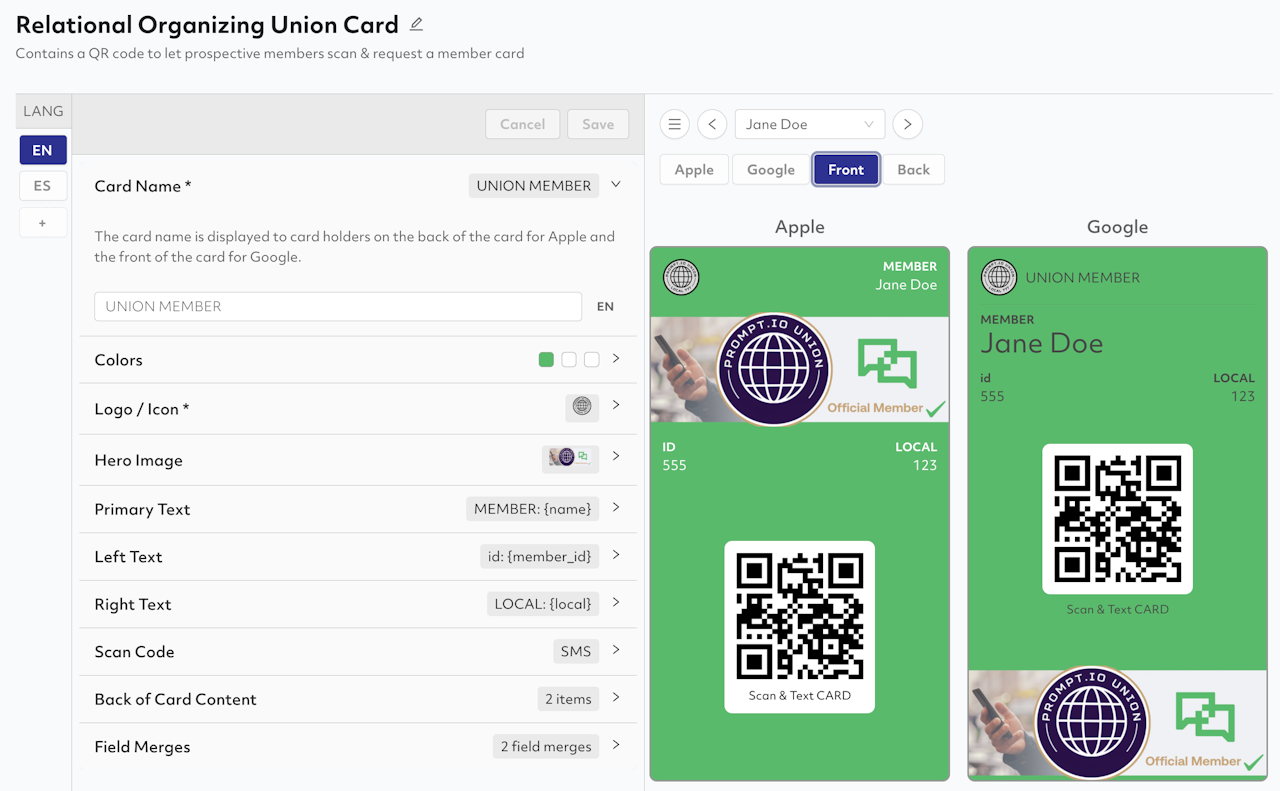
Task: Click the QR code on the Apple card
Action: point(800,615)
